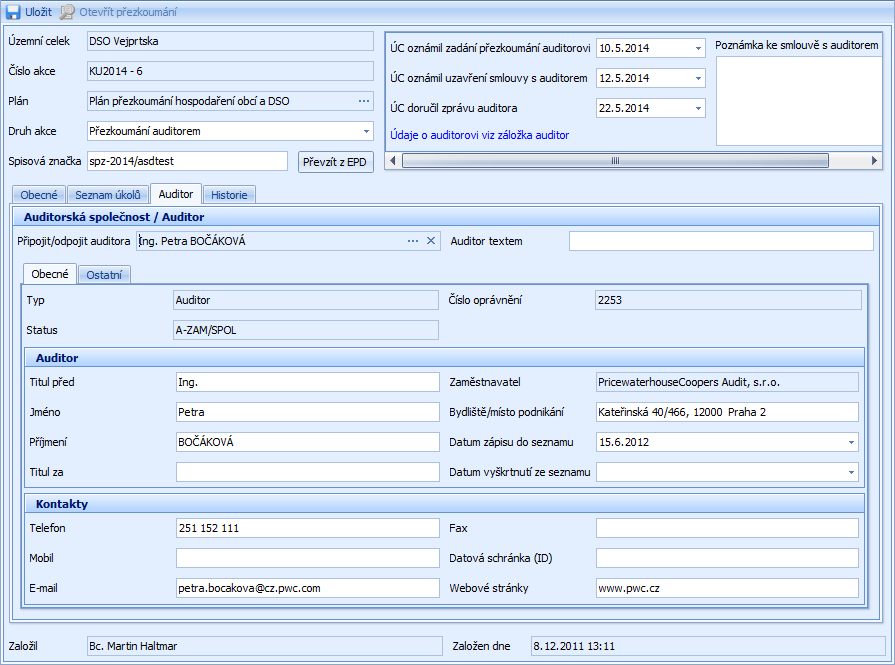Click the date 10.5.2014 in the first date field
The width and height of the screenshot is (895, 665).
click(624, 49)
